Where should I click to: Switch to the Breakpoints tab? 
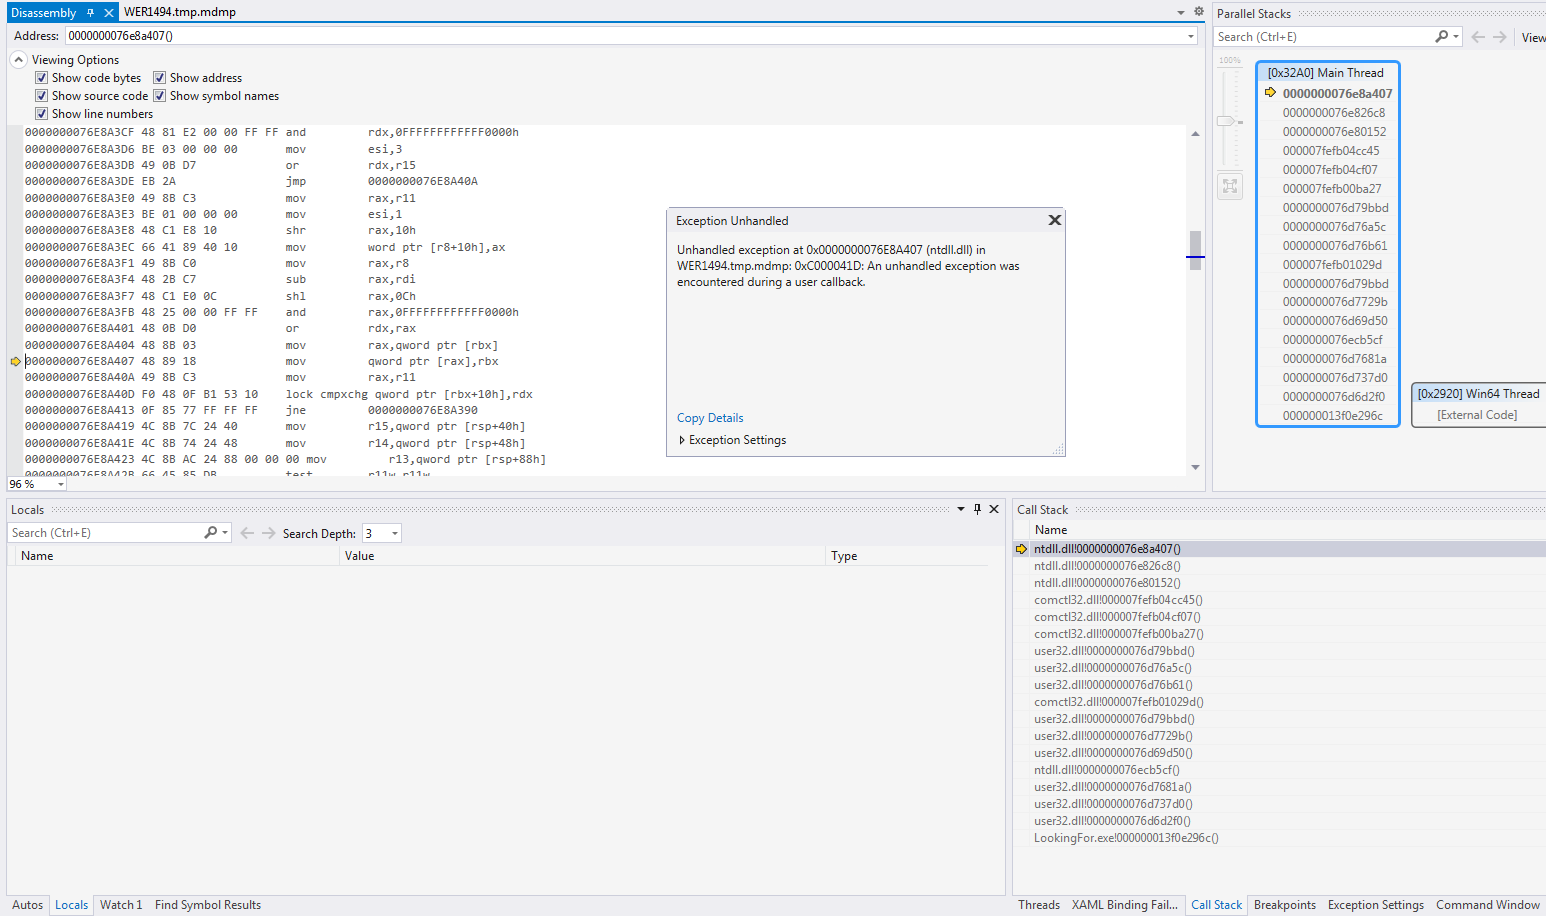[1285, 905]
